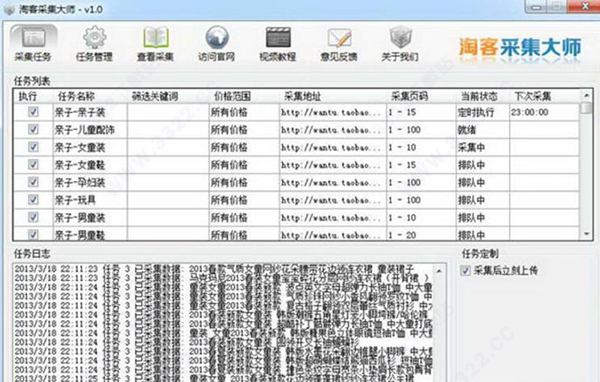
Task: Open the 采集任务 toolbar icon
Action: [34, 44]
